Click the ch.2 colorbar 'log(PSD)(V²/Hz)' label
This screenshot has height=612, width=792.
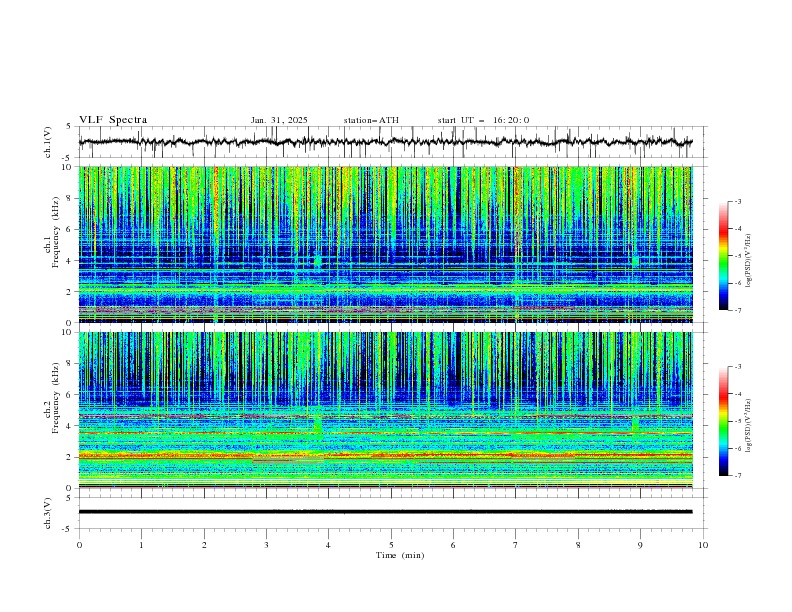click(x=748, y=426)
